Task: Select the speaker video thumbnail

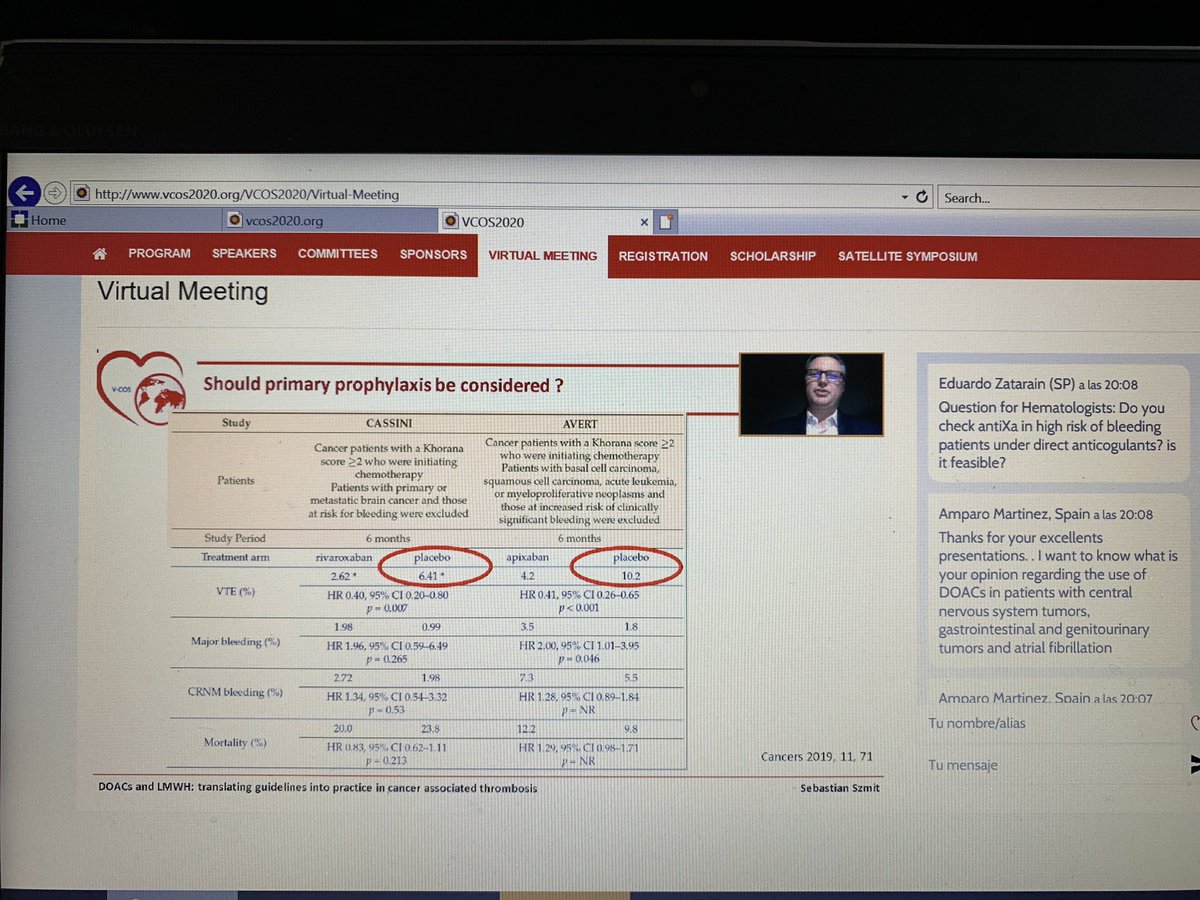Action: (x=811, y=394)
